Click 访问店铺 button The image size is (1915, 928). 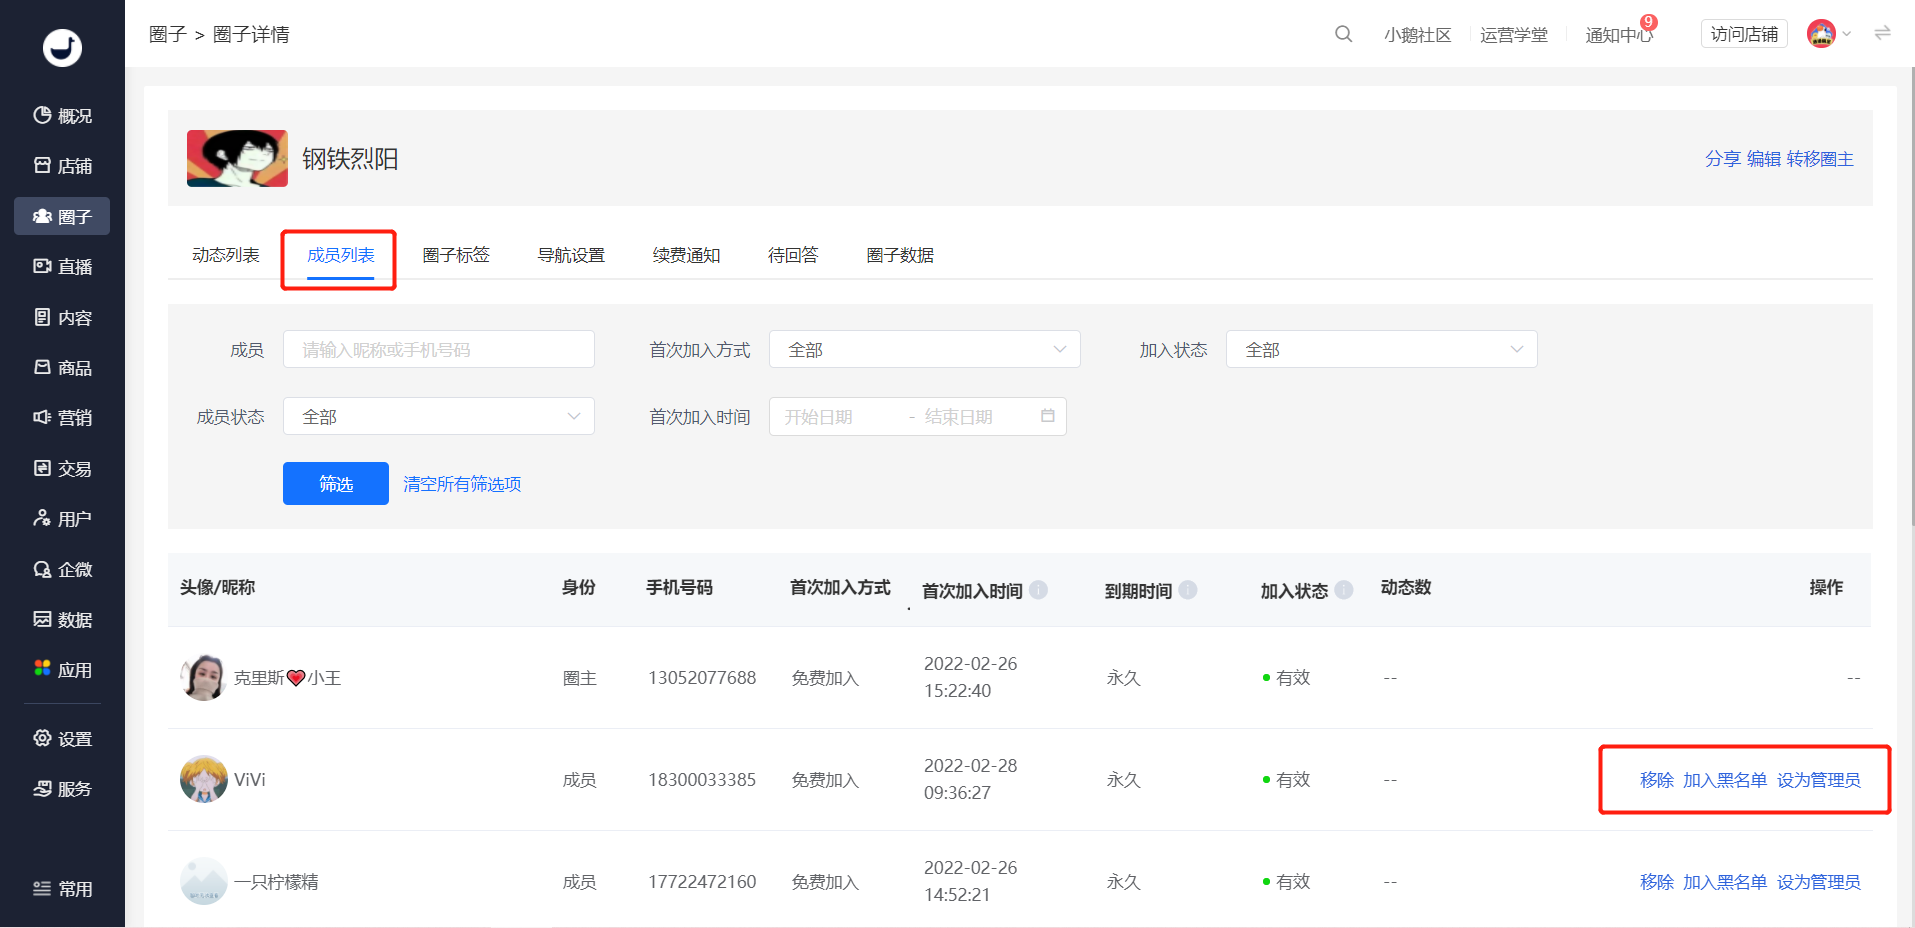pyautogui.click(x=1744, y=34)
